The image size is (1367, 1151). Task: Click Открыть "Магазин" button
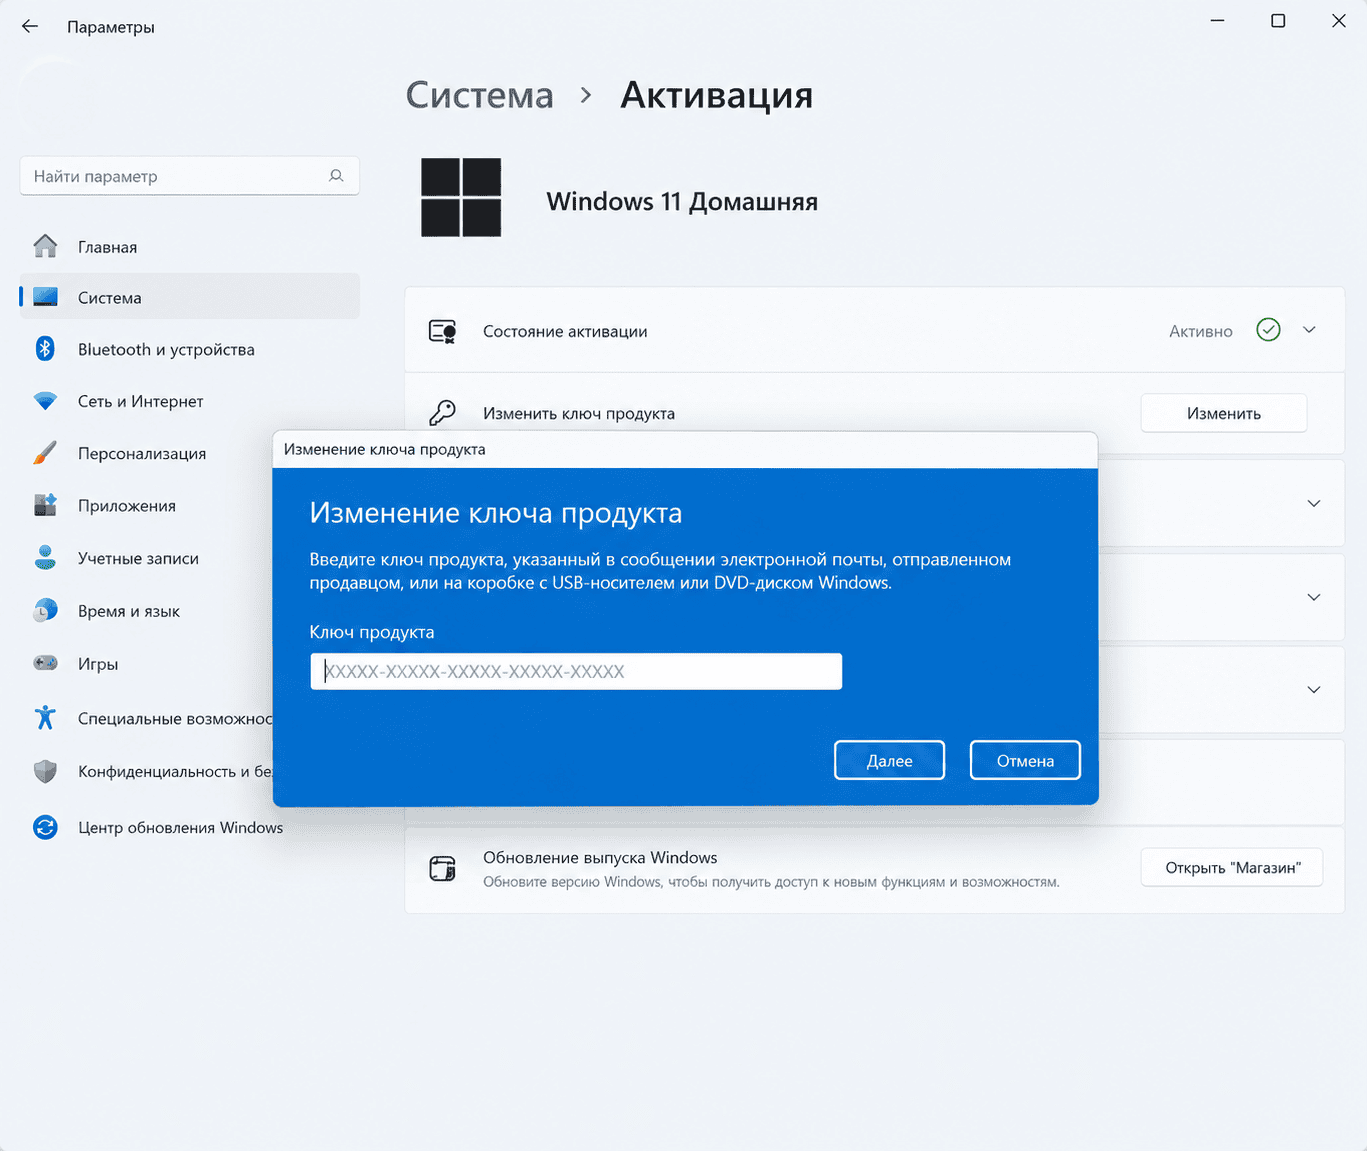tap(1232, 867)
